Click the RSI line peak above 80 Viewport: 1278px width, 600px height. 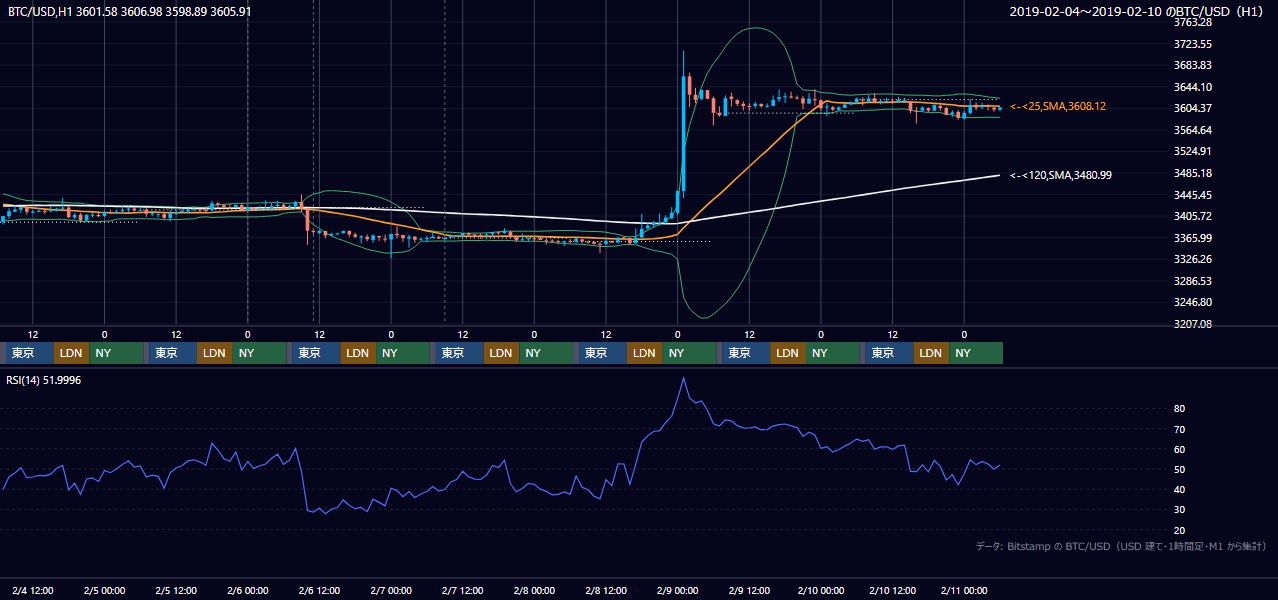[x=683, y=379]
